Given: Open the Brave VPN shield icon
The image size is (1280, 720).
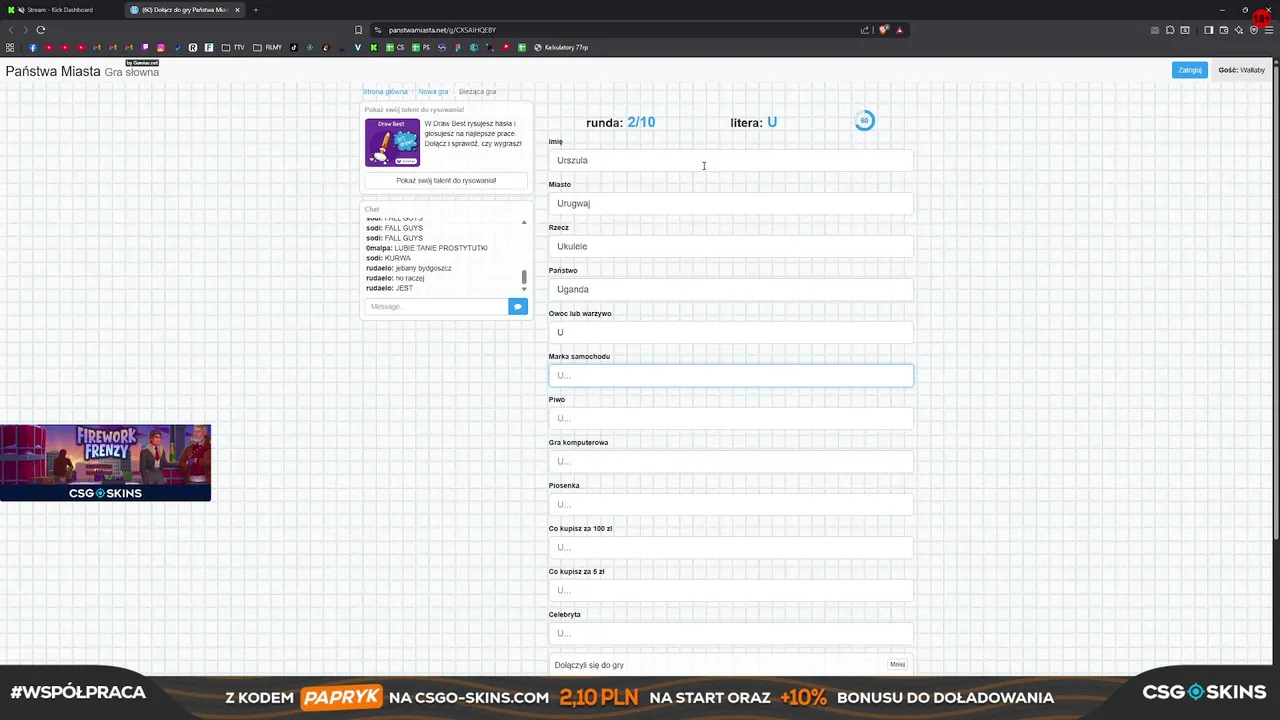Looking at the screenshot, I should point(1254,30).
